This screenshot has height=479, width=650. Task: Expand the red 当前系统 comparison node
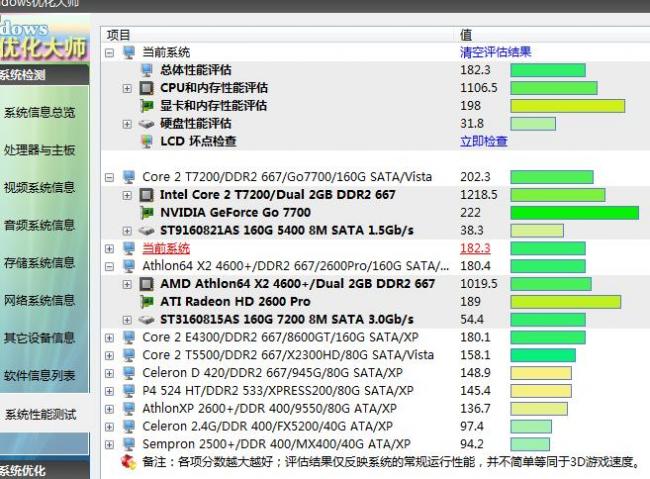coord(109,249)
